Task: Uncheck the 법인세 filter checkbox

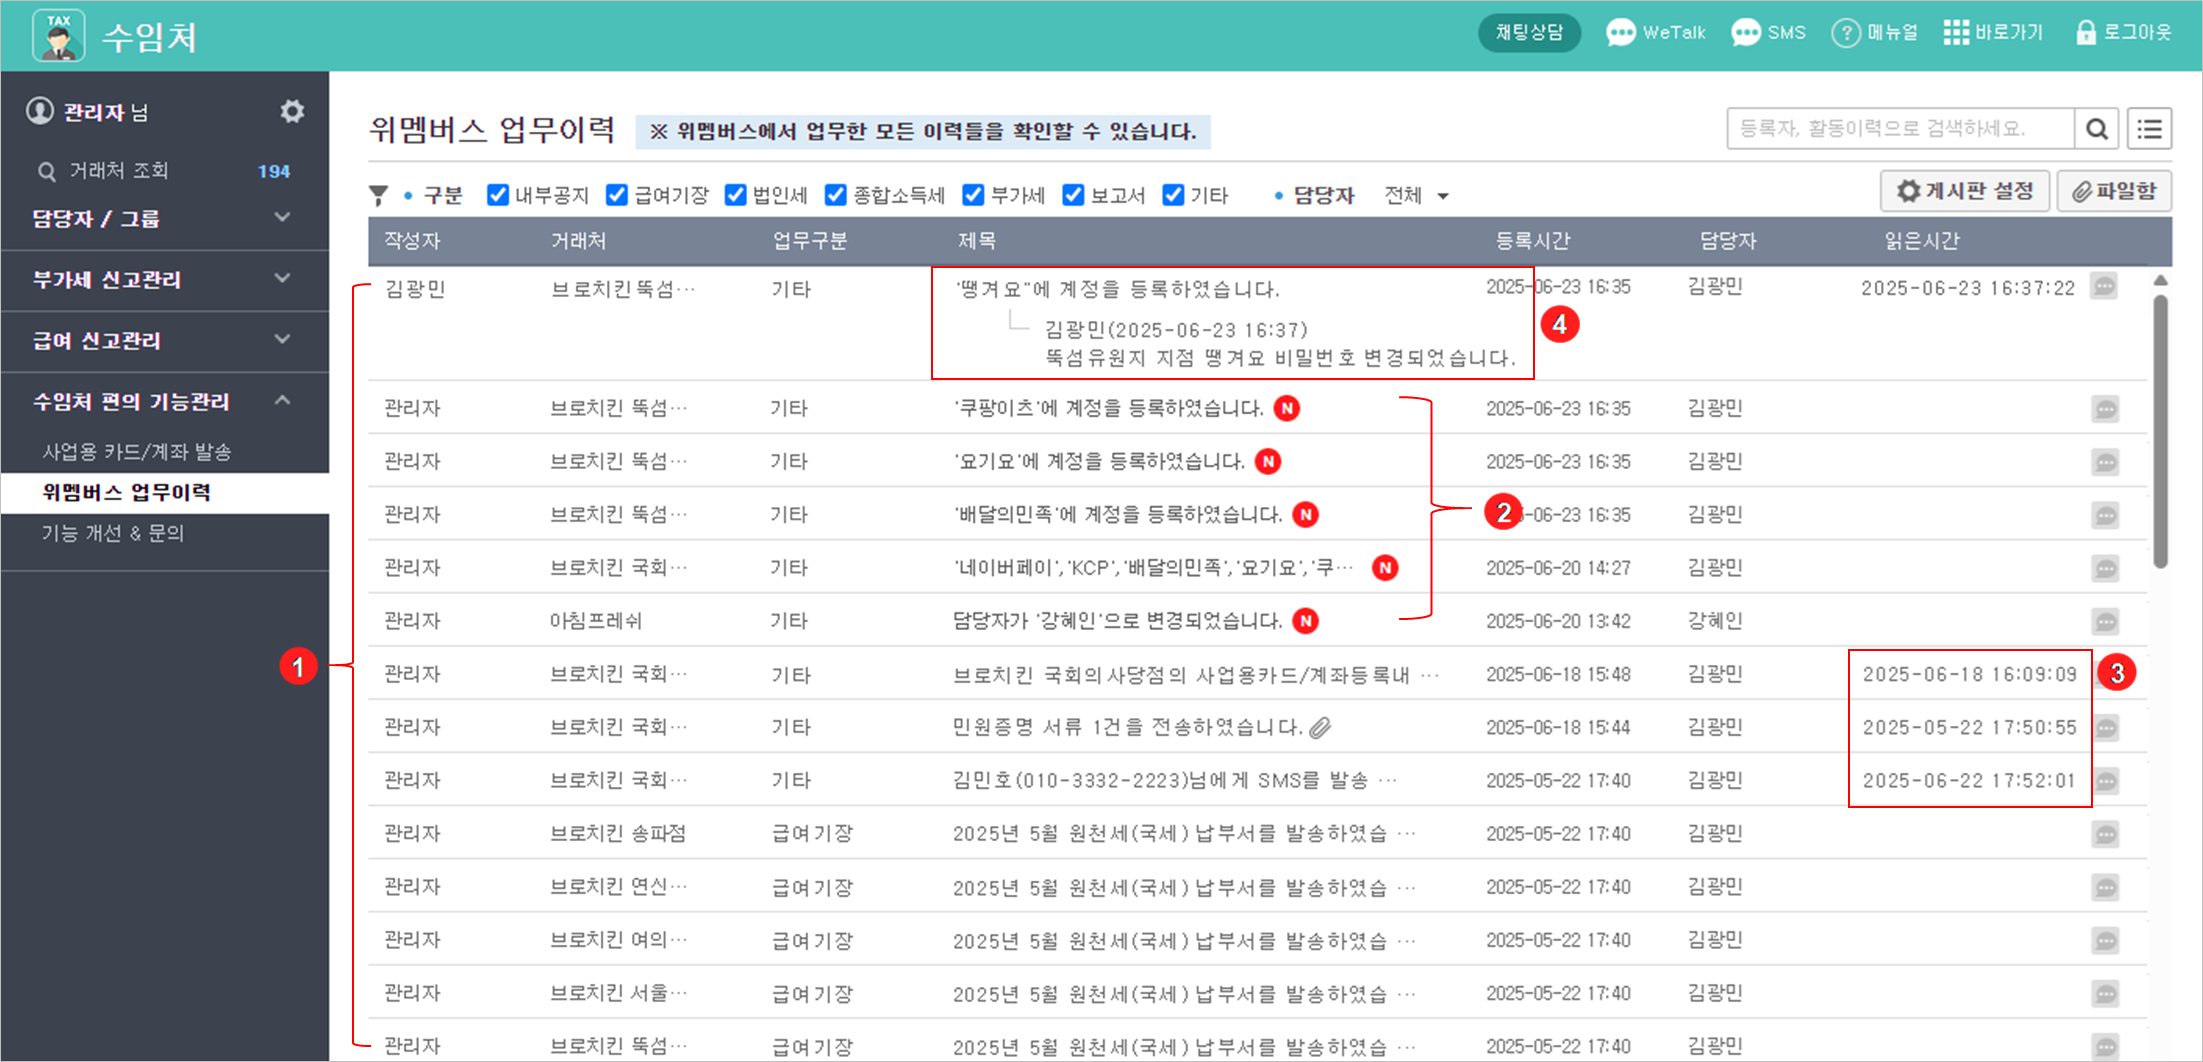Action: click(x=735, y=194)
